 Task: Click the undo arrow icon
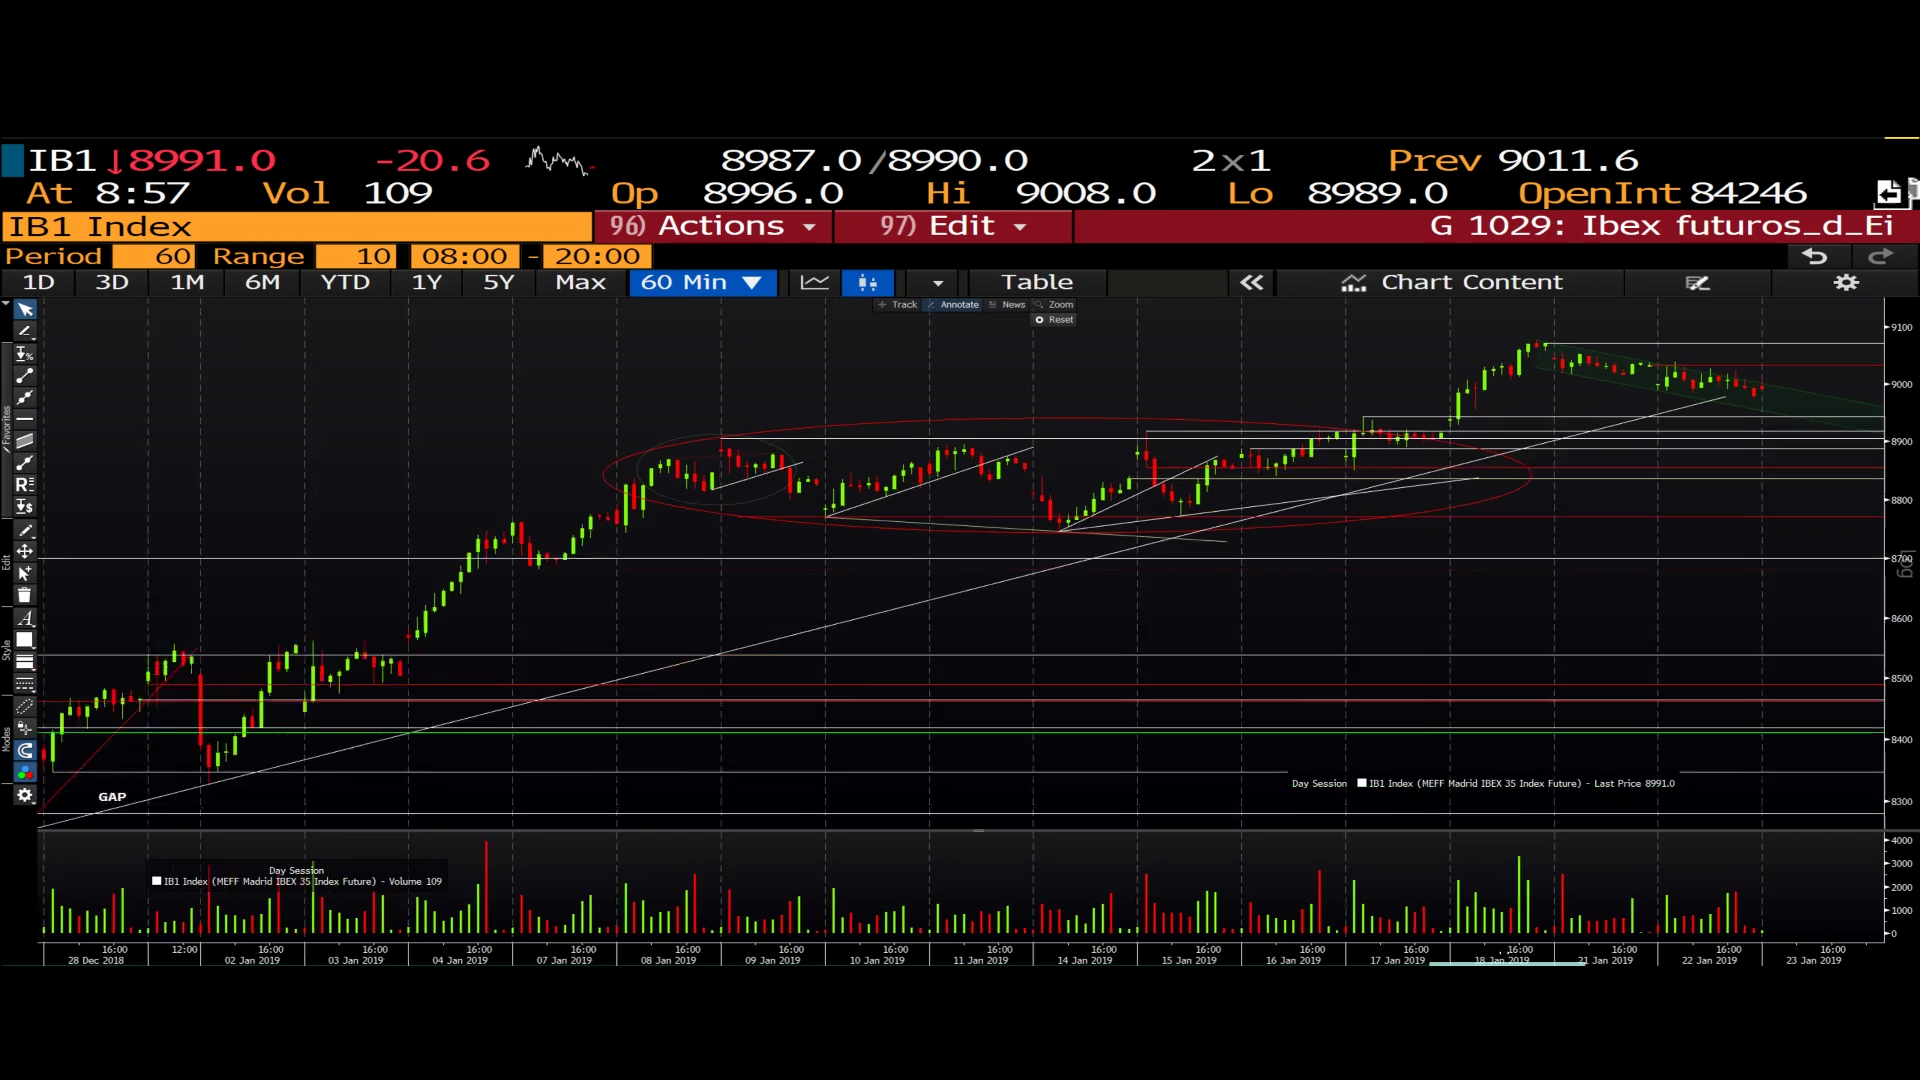[x=1814, y=257]
